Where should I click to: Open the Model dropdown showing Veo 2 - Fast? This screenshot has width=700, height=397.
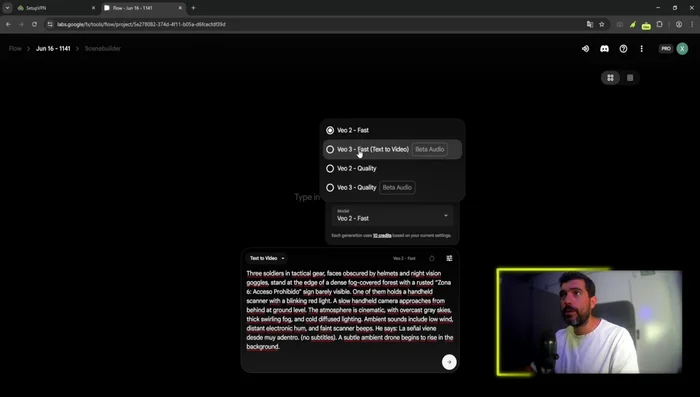point(392,215)
